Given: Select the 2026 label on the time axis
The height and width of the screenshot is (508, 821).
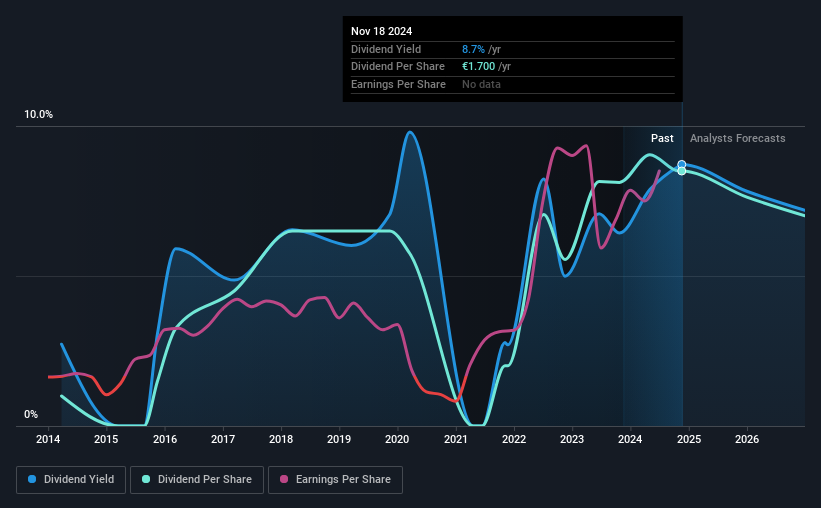Looking at the screenshot, I should (x=747, y=439).
